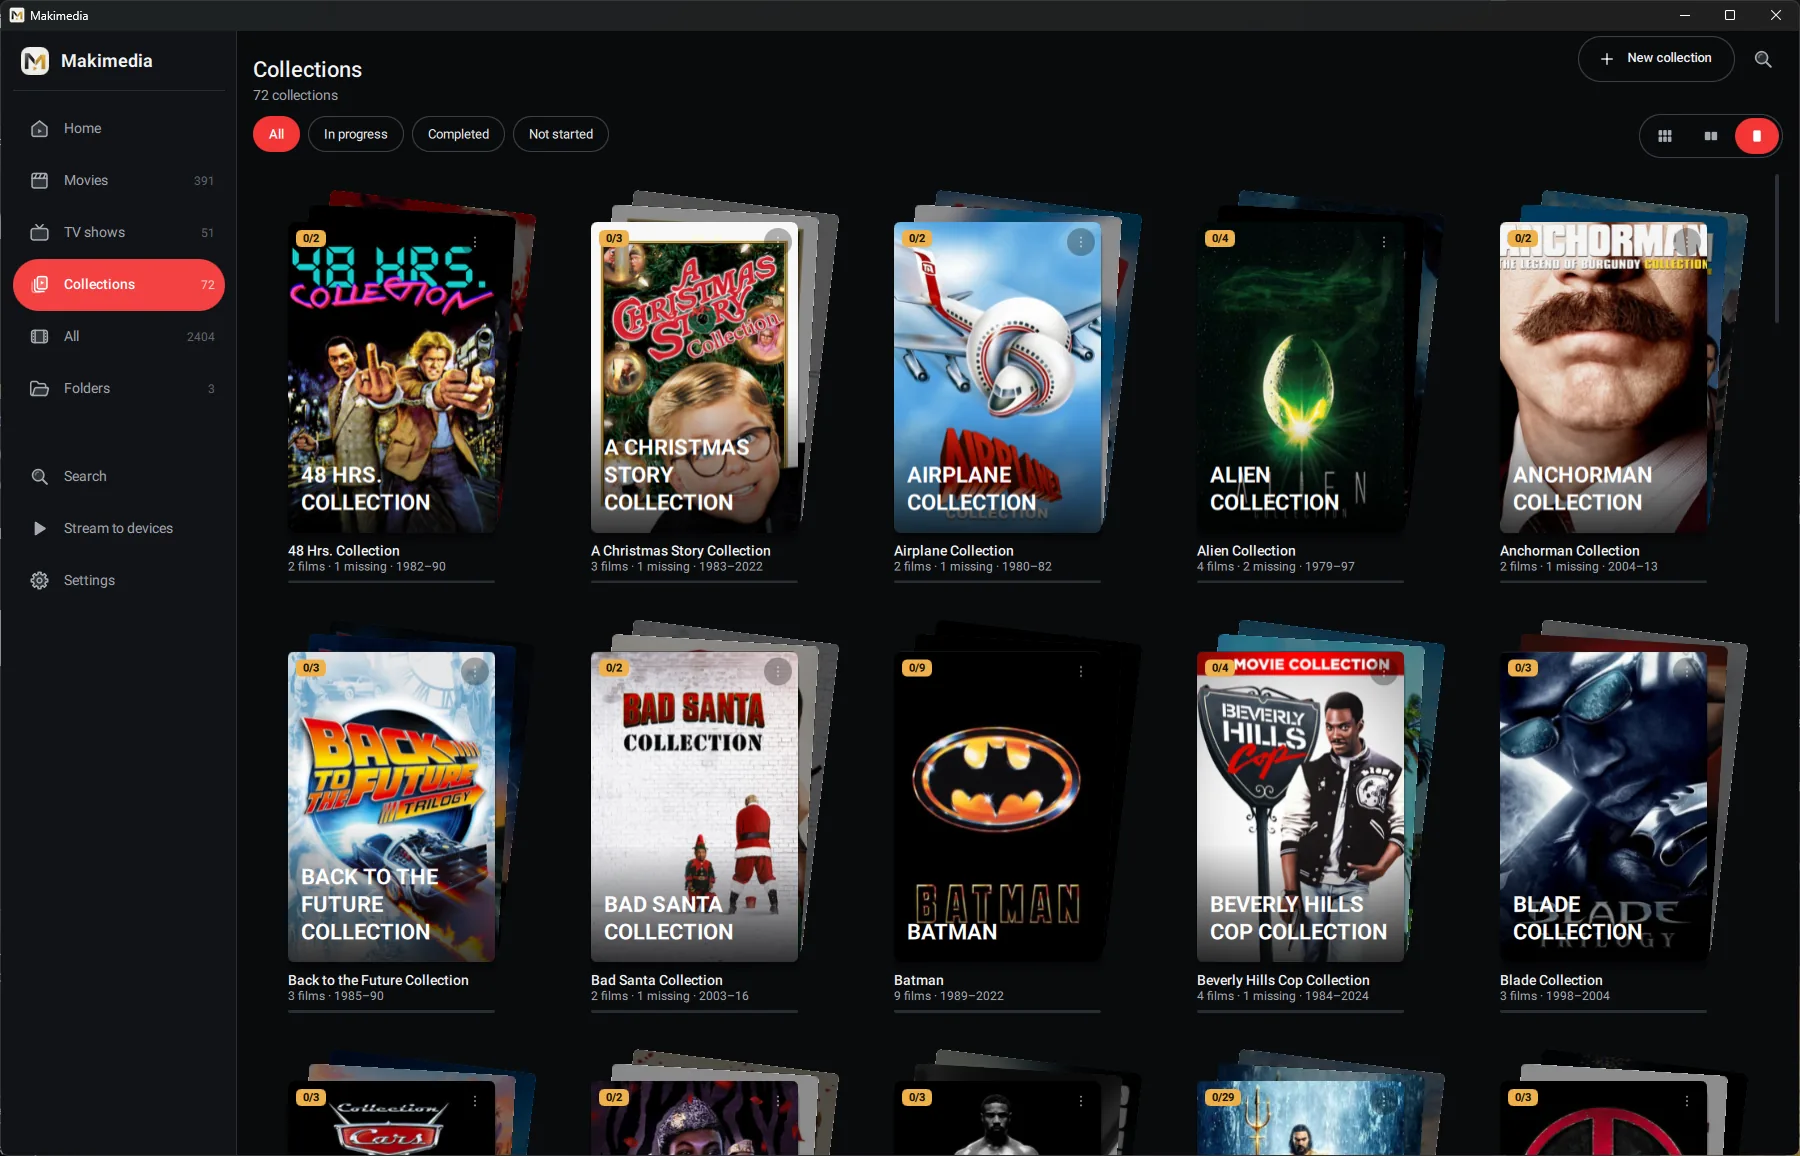
Task: Click '72 collections' count text
Action: 295,95
